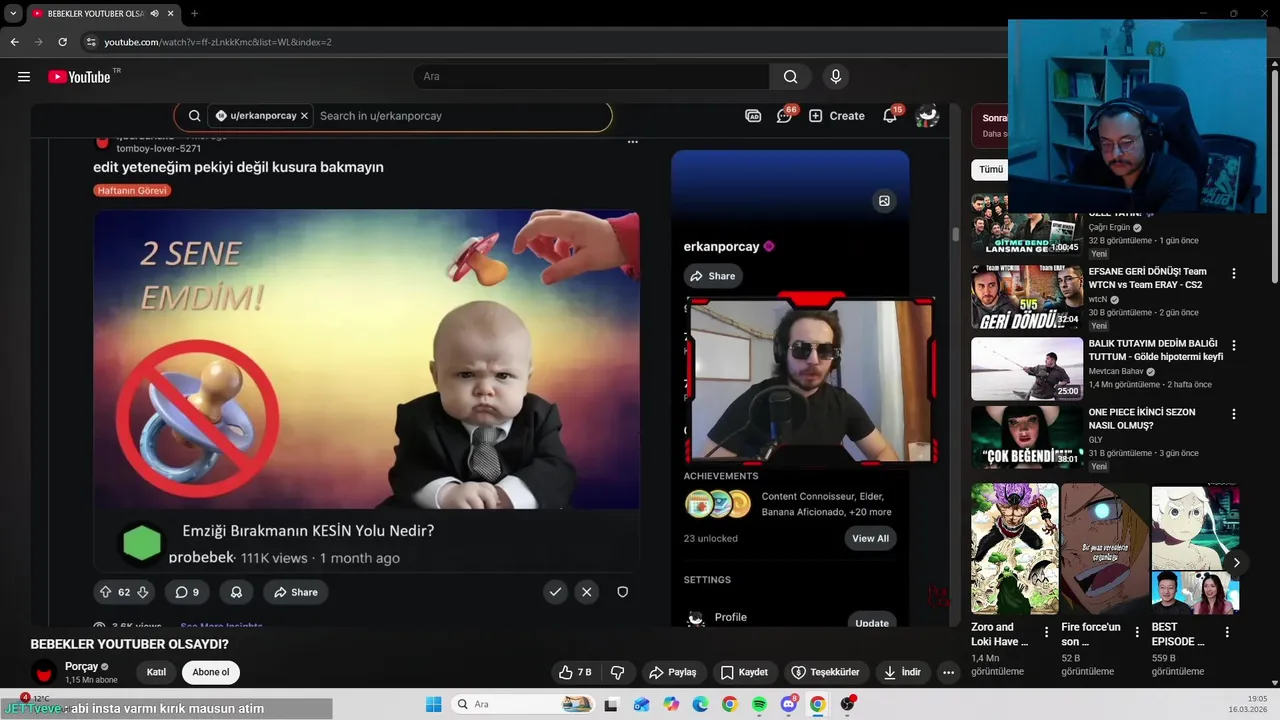Open options for BEST EPISODE short
Screen dimensions: 1280x720
(x=1227, y=632)
